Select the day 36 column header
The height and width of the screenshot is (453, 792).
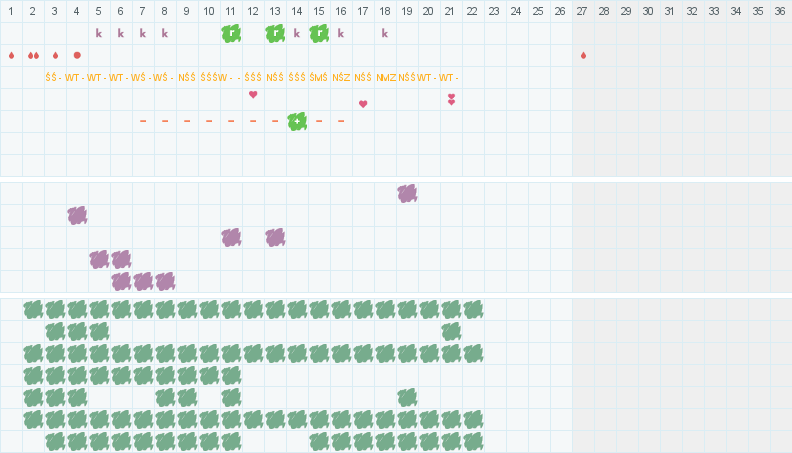780,11
